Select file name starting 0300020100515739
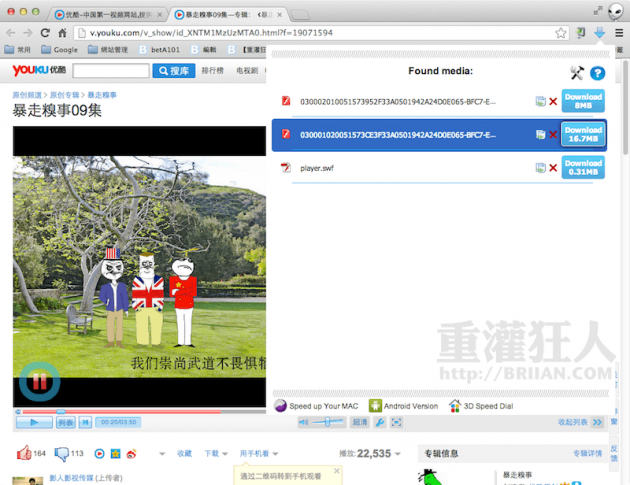 398,102
